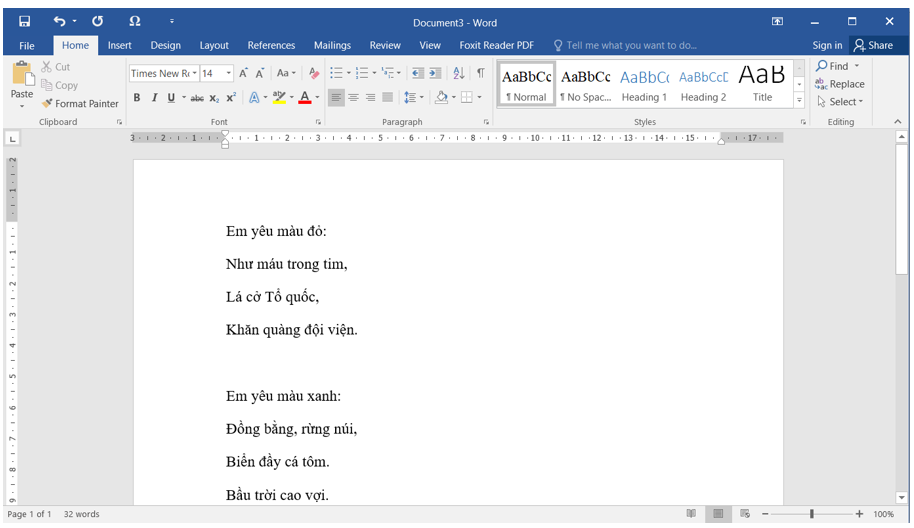
Task: Center the text
Action: coord(353,97)
